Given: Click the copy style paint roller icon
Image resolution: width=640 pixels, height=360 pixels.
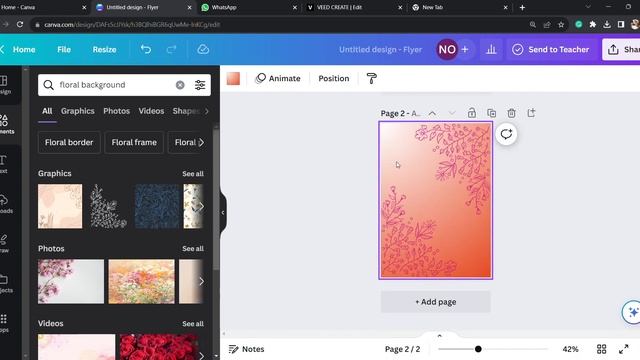Looking at the screenshot, I should [371, 78].
